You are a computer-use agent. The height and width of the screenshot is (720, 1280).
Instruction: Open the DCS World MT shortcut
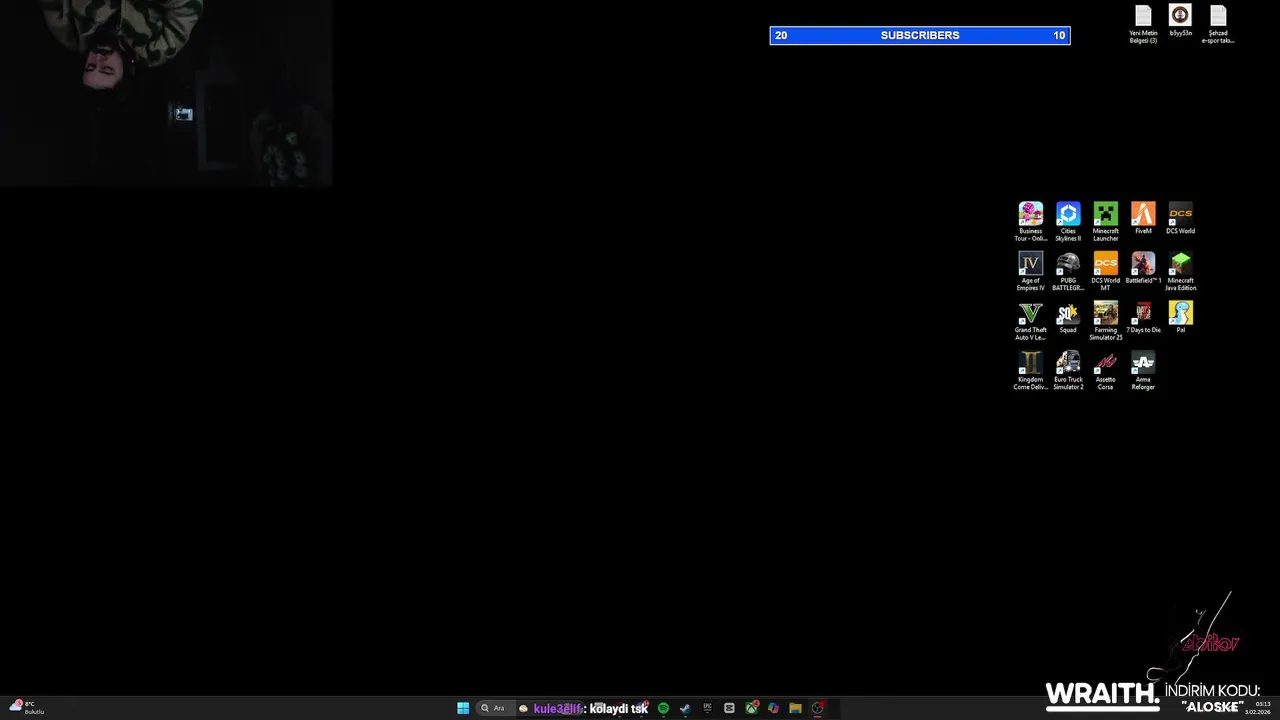coord(1105,271)
